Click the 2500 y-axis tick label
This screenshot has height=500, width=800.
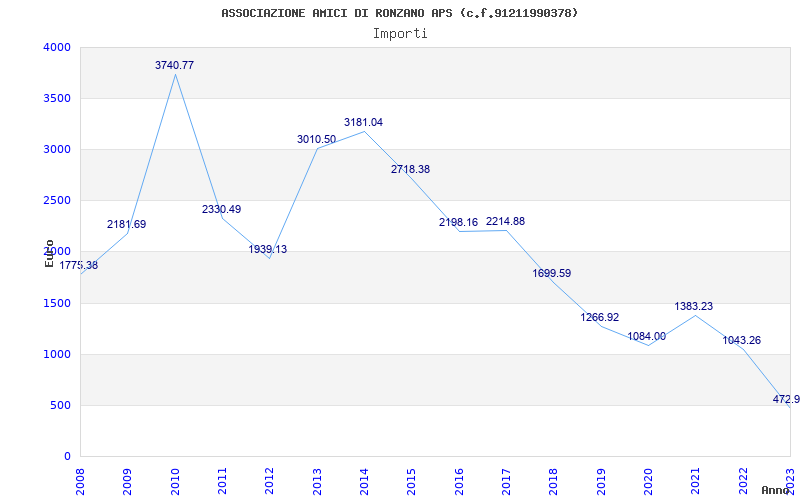(55, 201)
